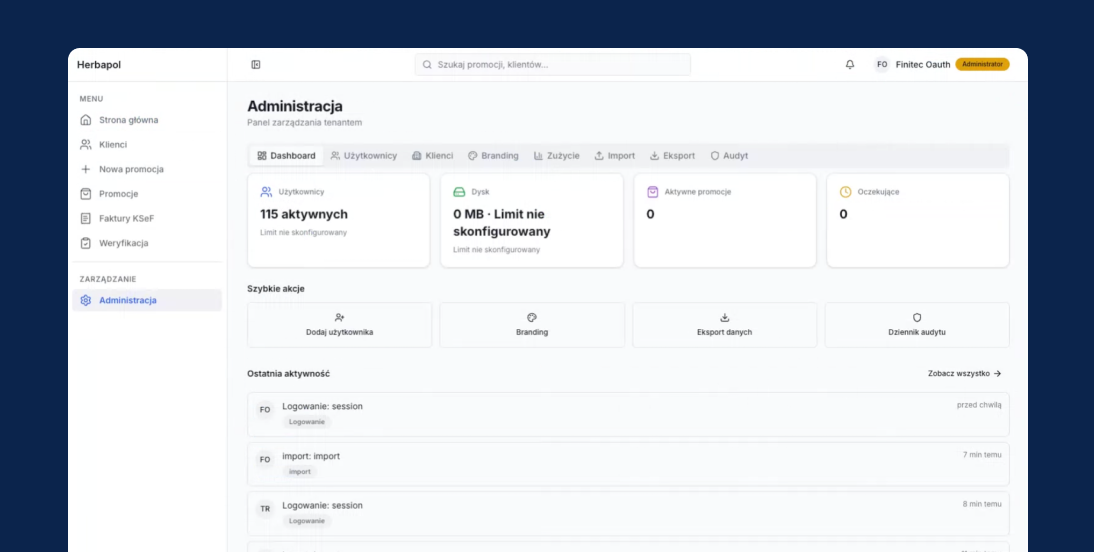
Task: Navigate to Nowa promocja in sidebar
Action: coord(131,169)
